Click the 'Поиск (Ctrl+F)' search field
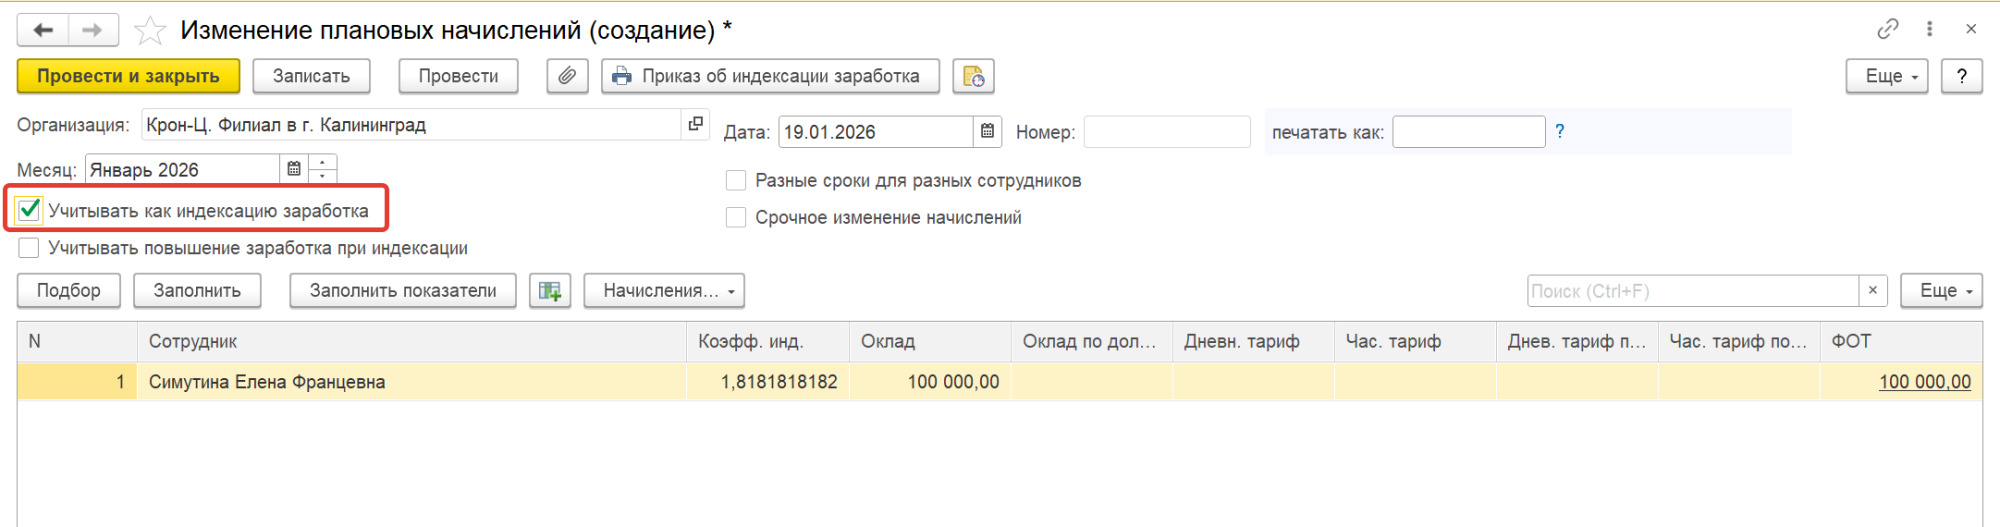The image size is (2000, 527). [x=1691, y=291]
